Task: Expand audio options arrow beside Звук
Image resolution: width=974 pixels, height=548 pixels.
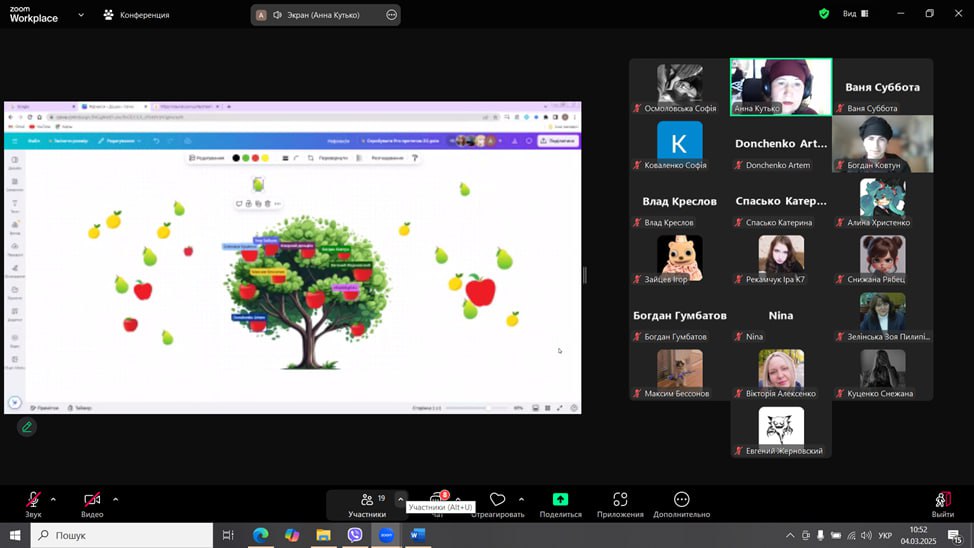Action: (x=53, y=499)
